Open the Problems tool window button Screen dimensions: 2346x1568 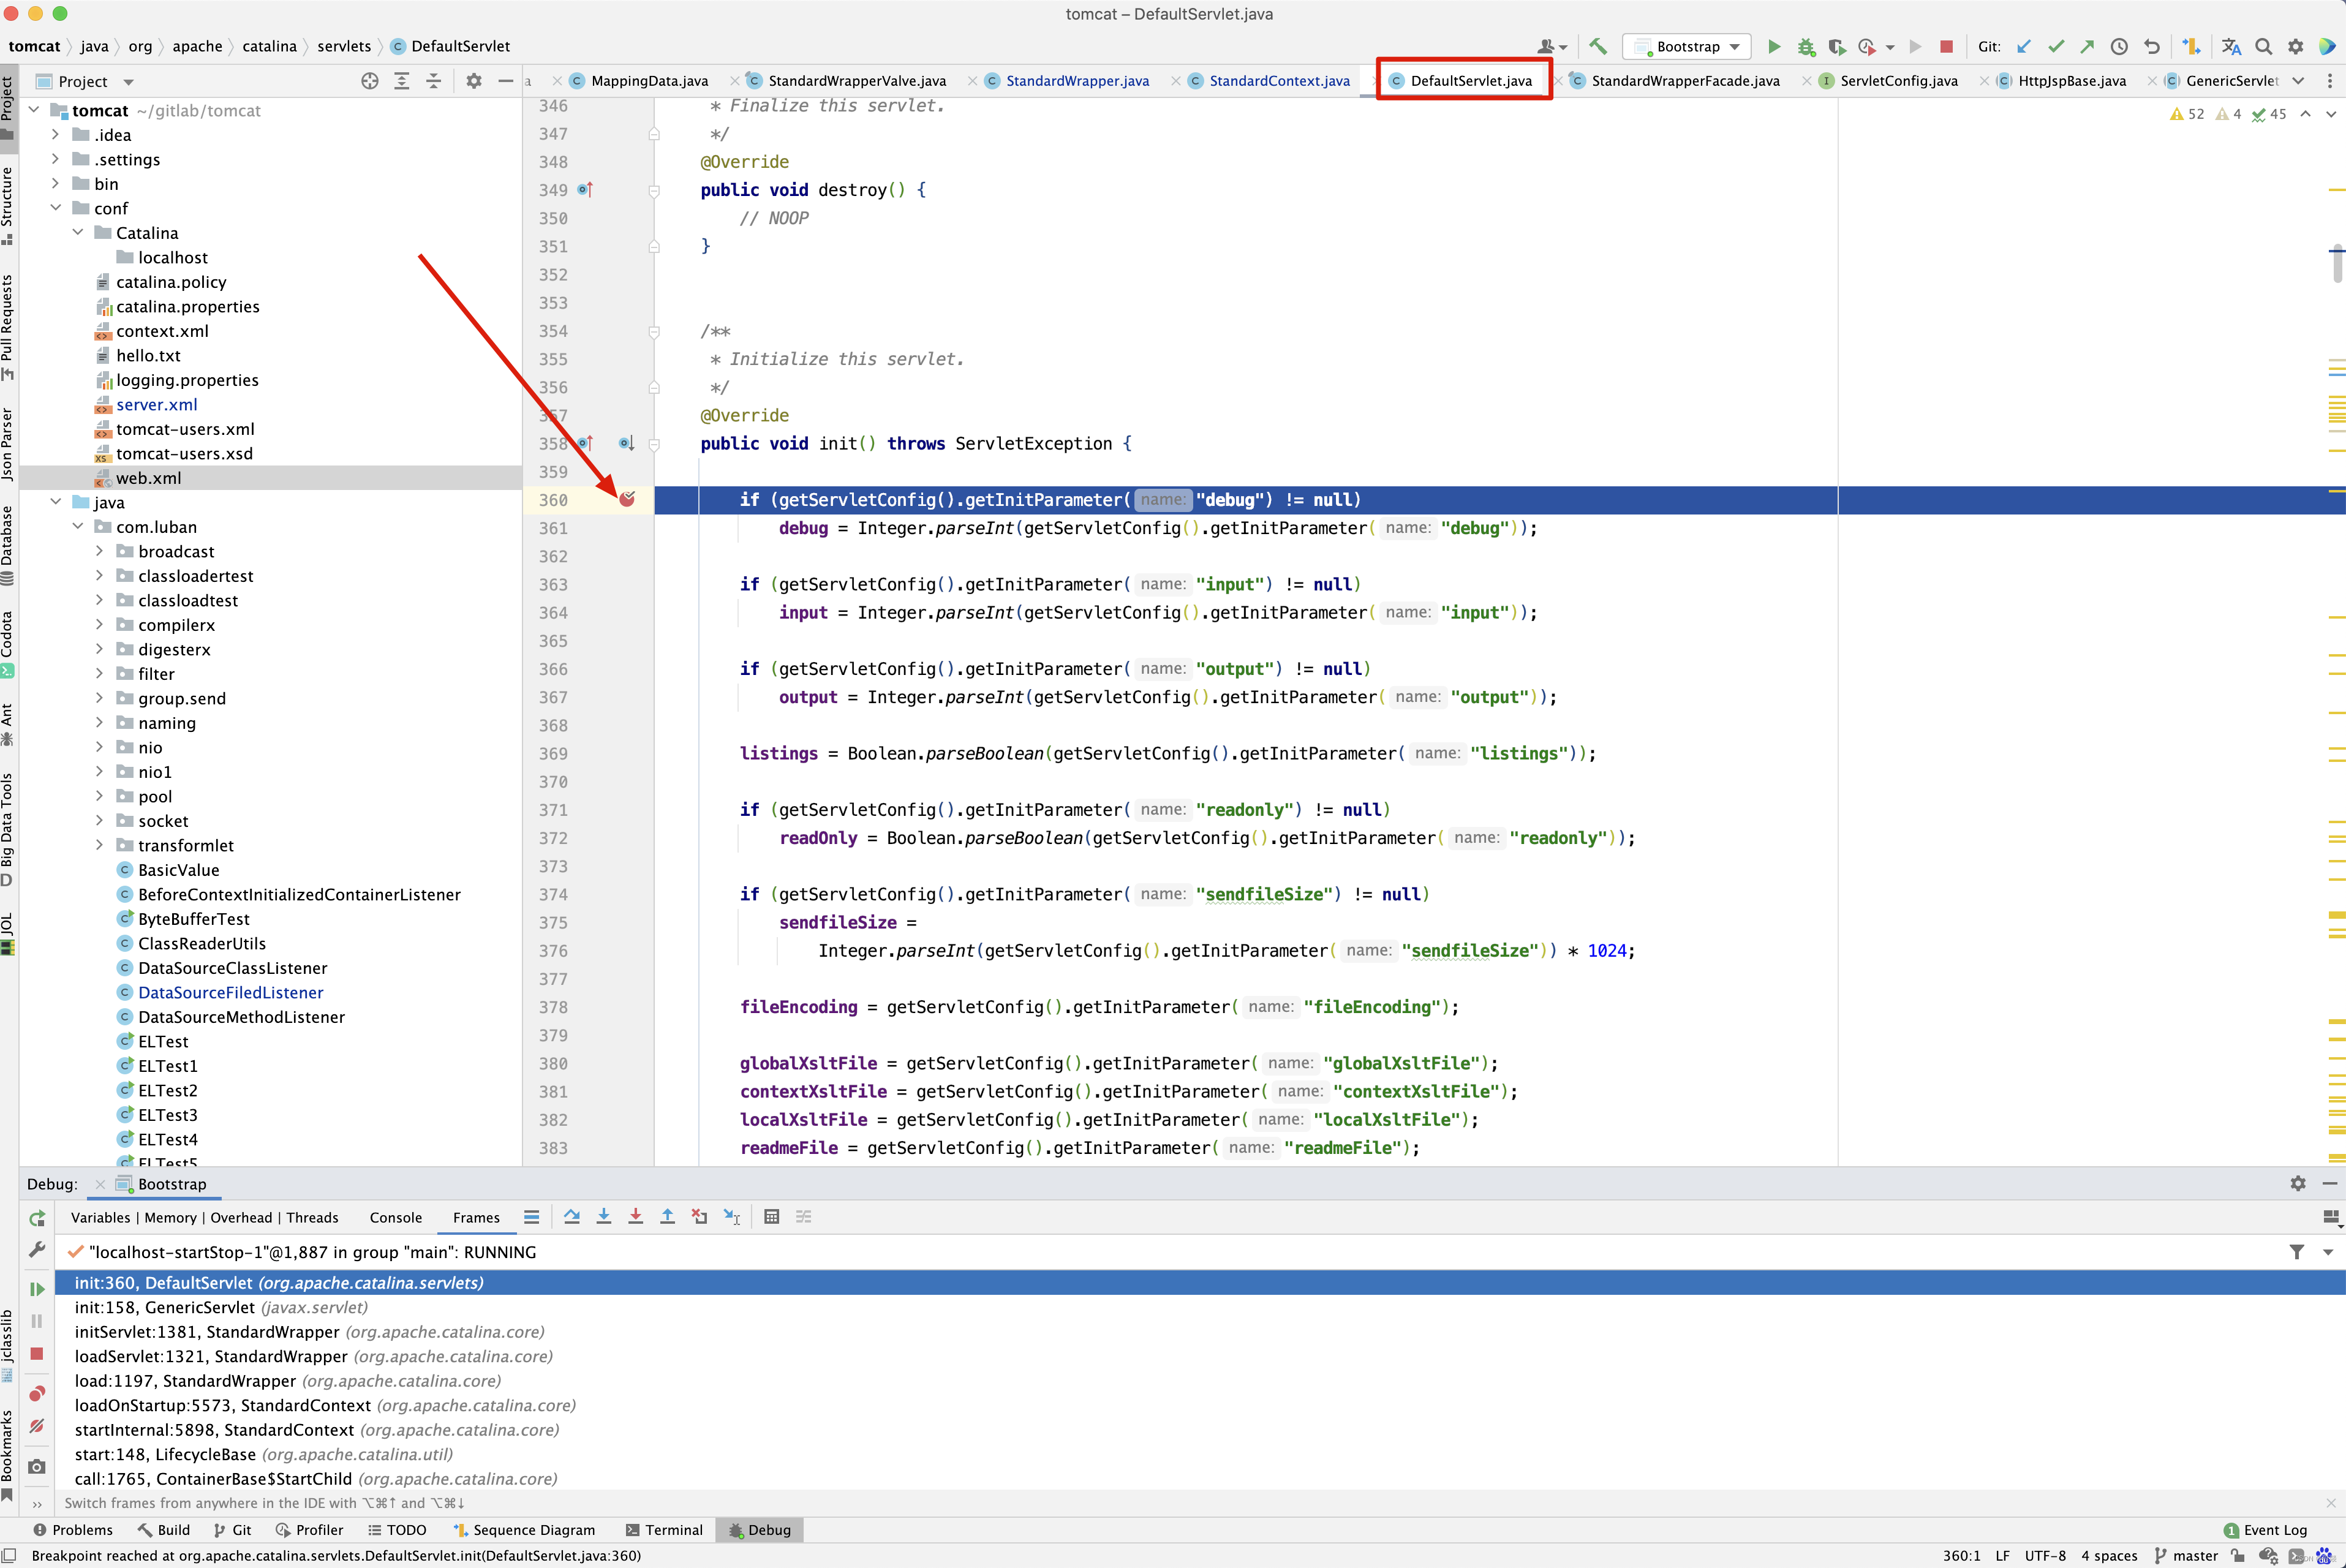coord(73,1530)
